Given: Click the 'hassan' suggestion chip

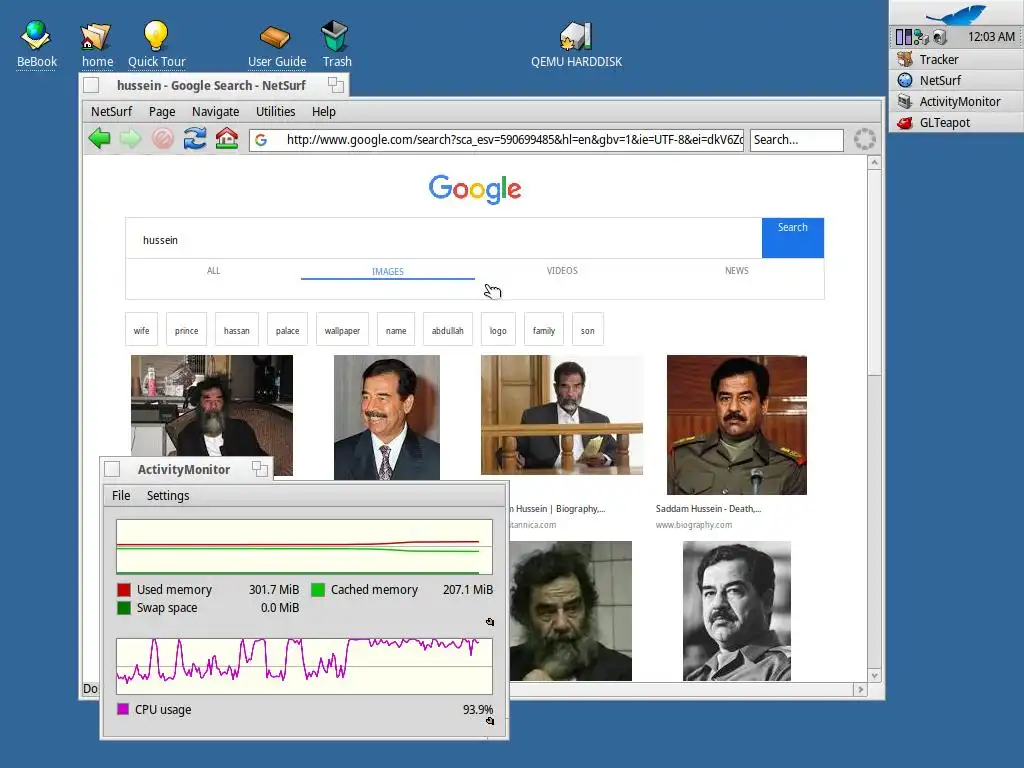Looking at the screenshot, I should (x=237, y=328).
